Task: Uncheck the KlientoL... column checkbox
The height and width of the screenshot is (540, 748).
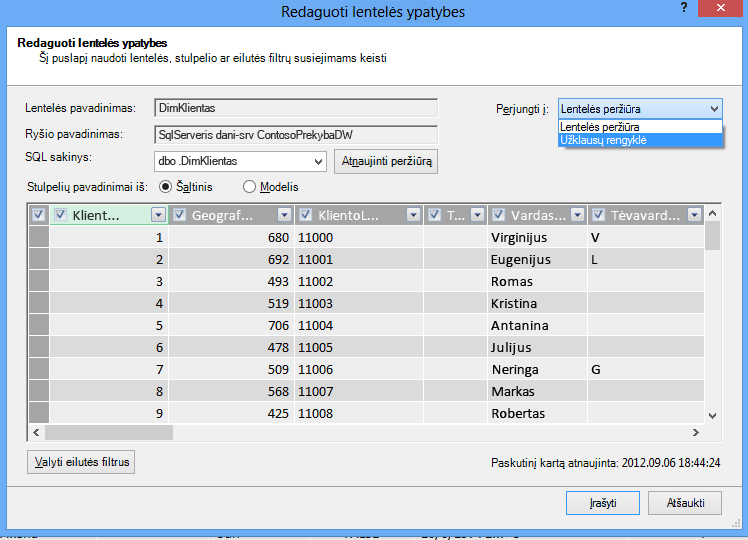Action: [x=305, y=215]
